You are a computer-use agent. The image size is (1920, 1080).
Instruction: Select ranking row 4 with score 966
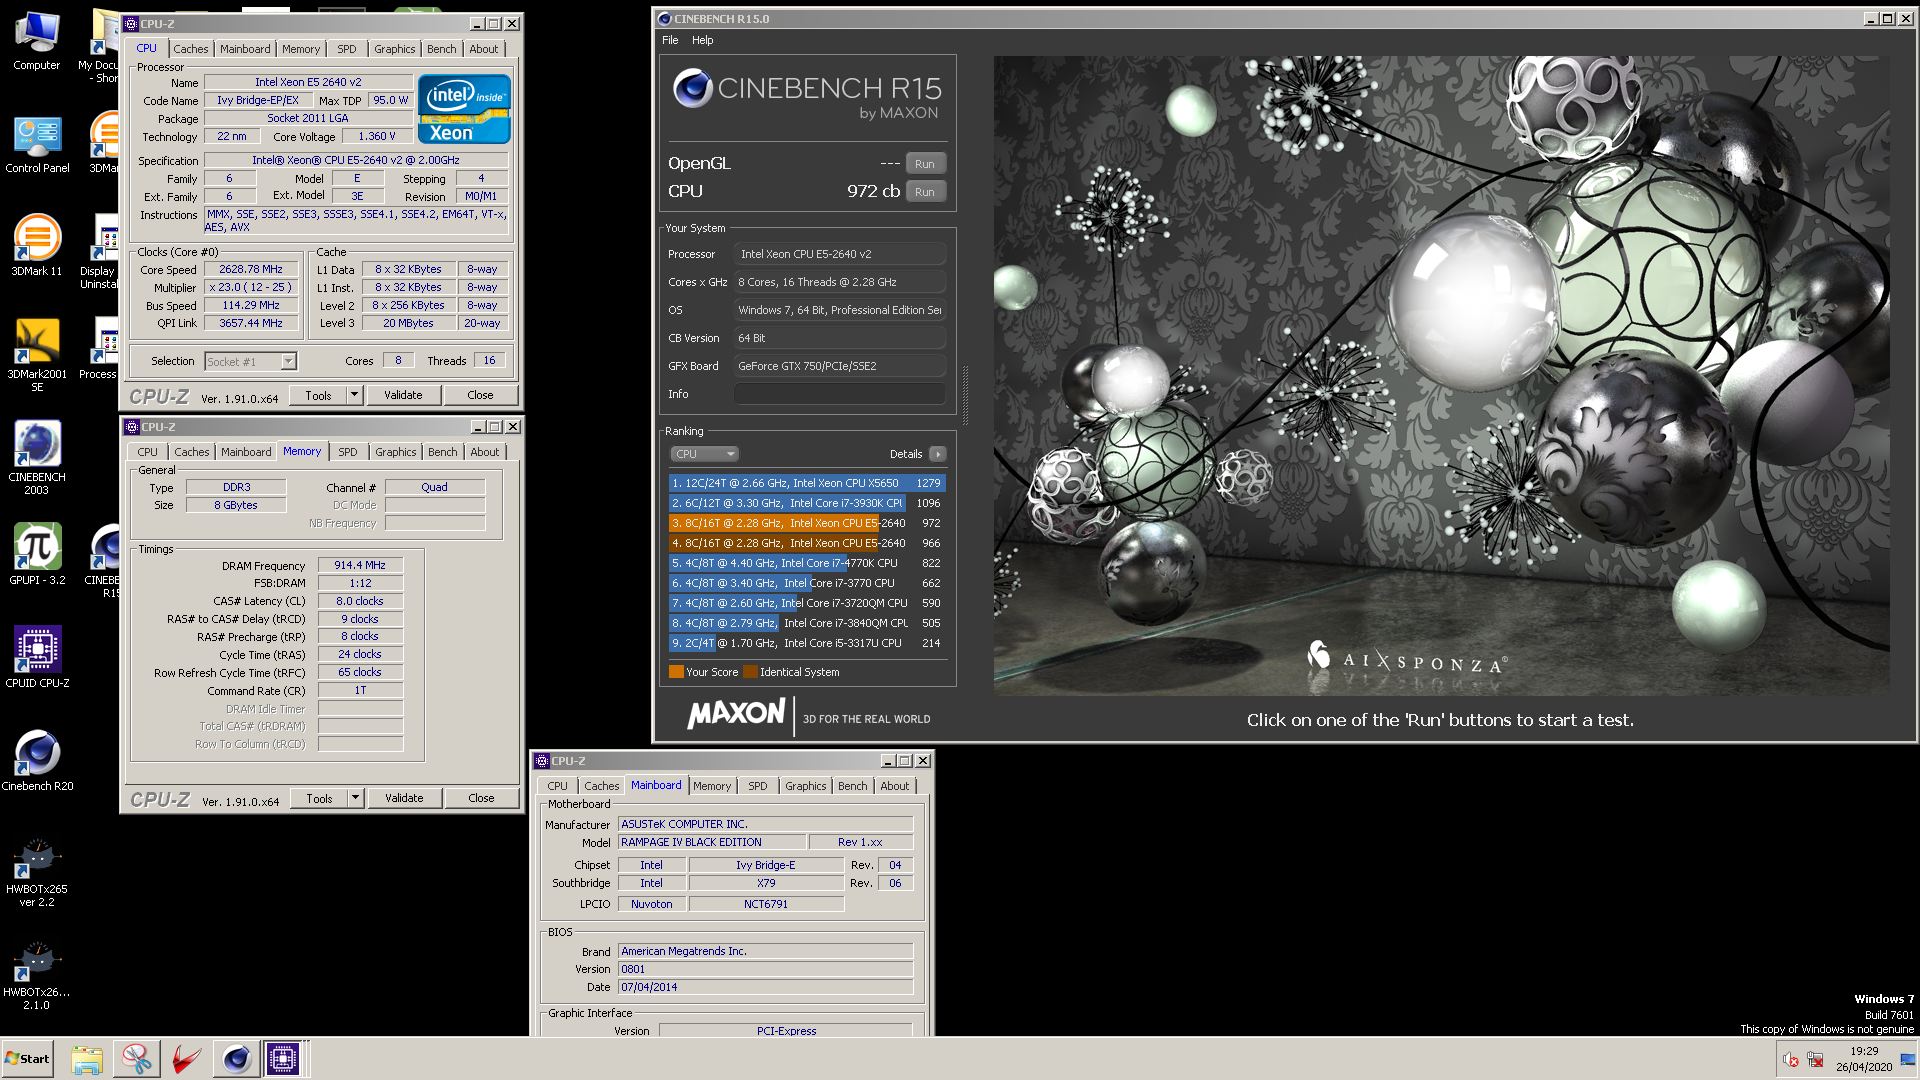806,543
